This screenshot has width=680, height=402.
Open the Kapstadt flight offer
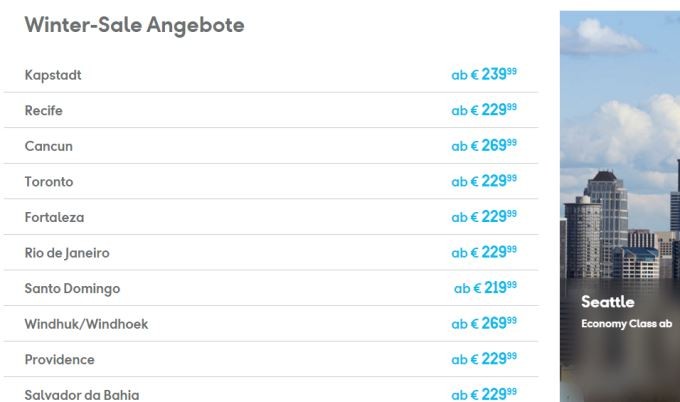click(x=271, y=75)
